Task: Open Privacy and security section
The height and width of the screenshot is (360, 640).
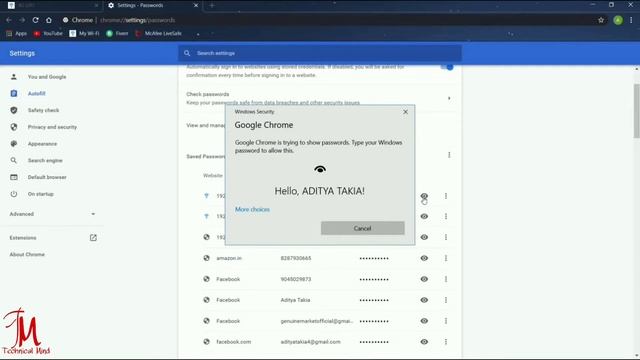Action: click(x=52, y=127)
